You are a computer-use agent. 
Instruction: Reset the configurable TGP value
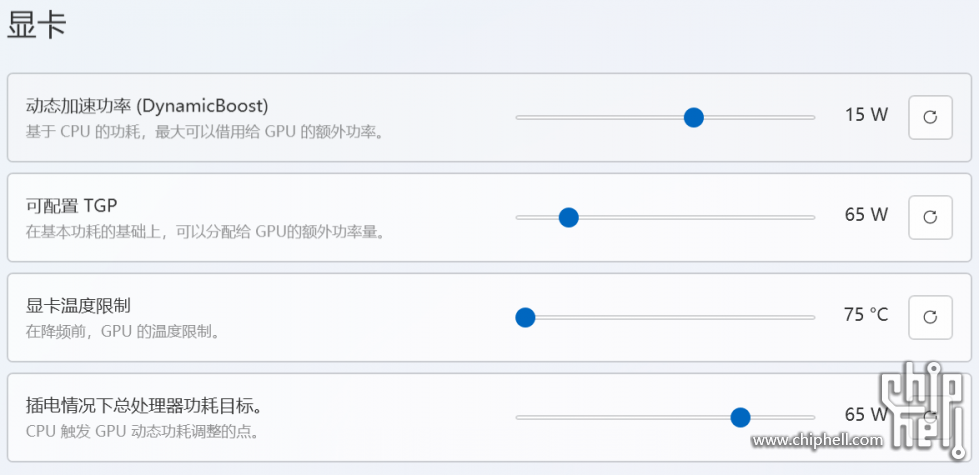tap(930, 217)
